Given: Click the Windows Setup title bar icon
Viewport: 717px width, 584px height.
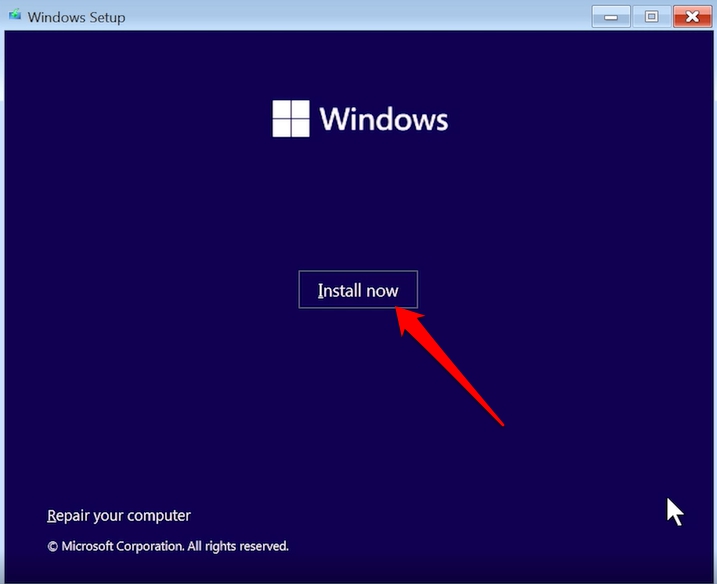Looking at the screenshot, I should pos(15,15).
